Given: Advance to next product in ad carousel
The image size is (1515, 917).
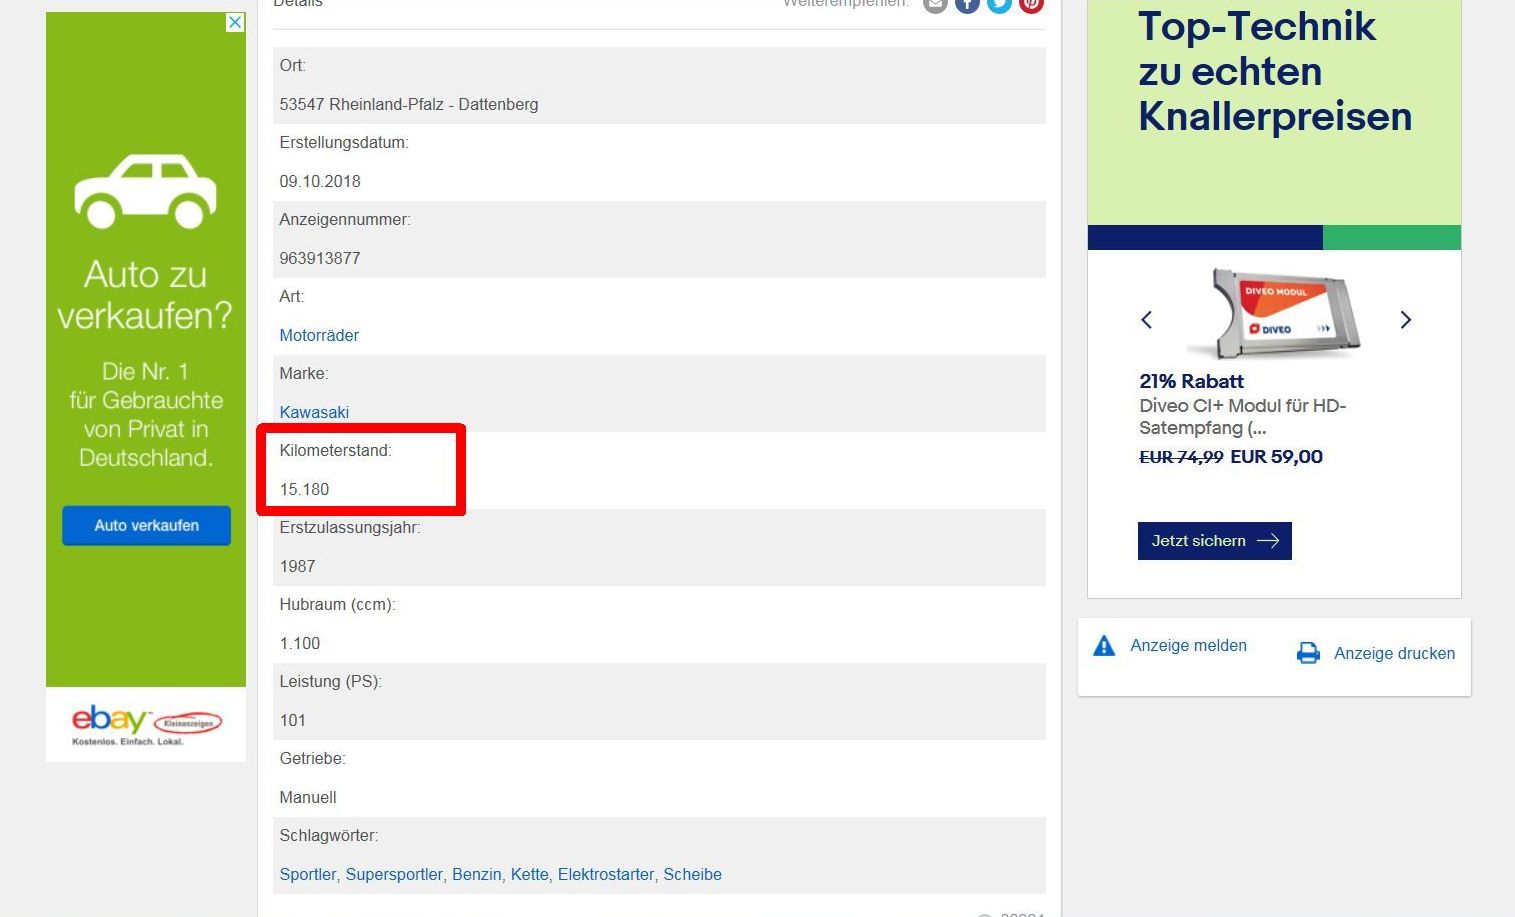Looking at the screenshot, I should (x=1405, y=320).
